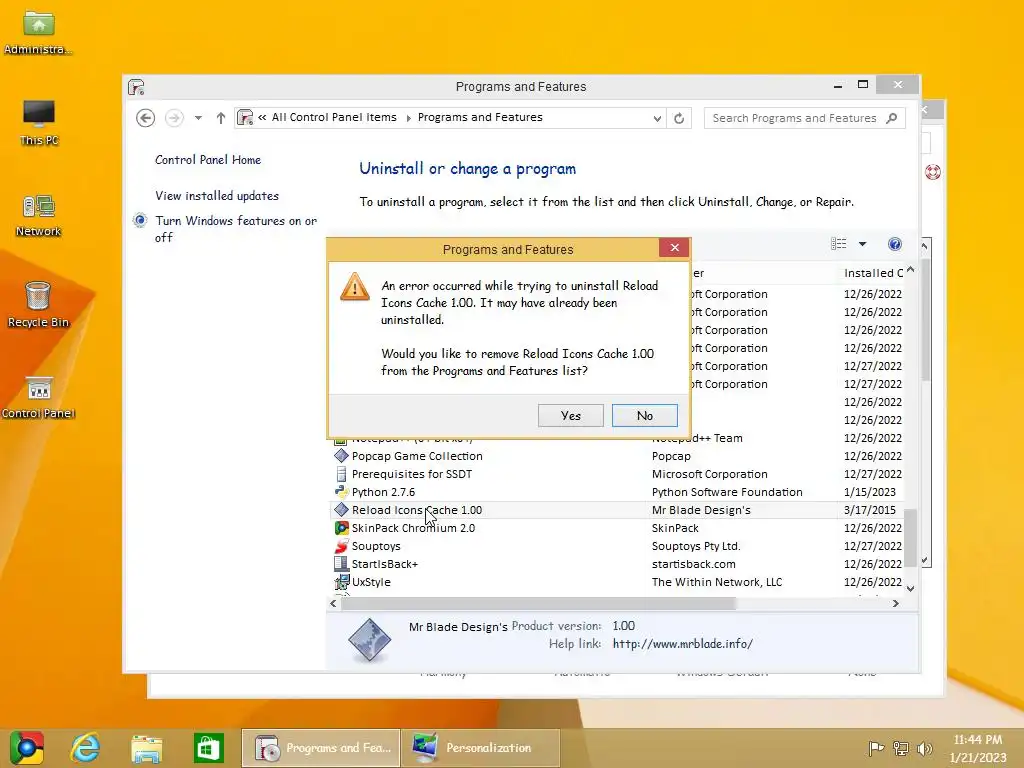Switch to Programs and Features taskbar button
The height and width of the screenshot is (768, 1024).
321,748
